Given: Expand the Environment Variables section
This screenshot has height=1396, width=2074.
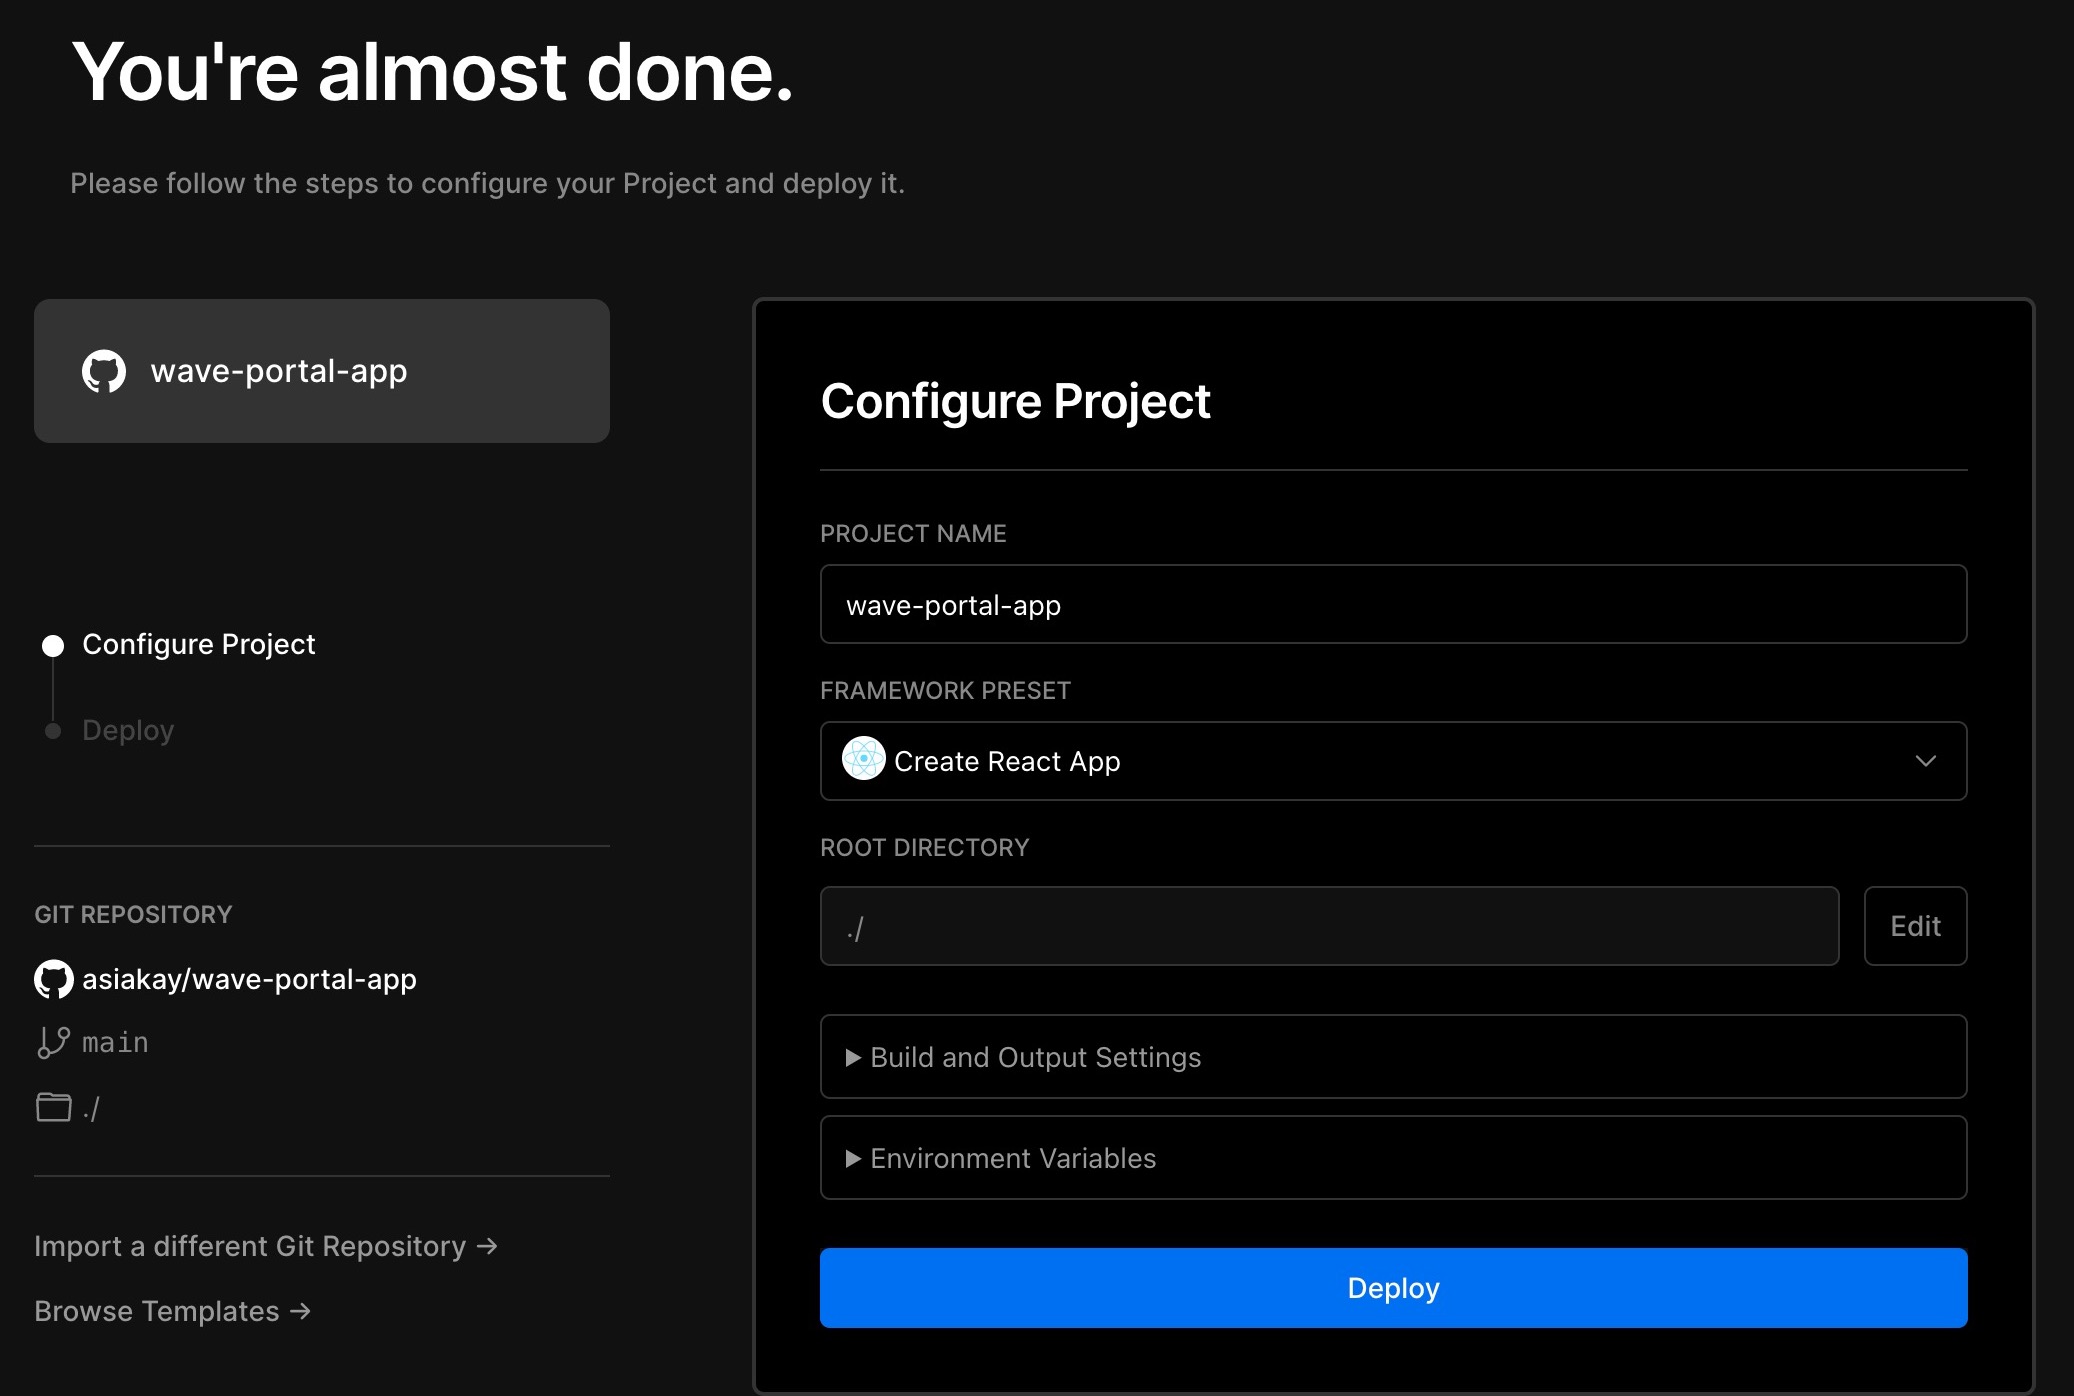Looking at the screenshot, I should coord(1012,1158).
